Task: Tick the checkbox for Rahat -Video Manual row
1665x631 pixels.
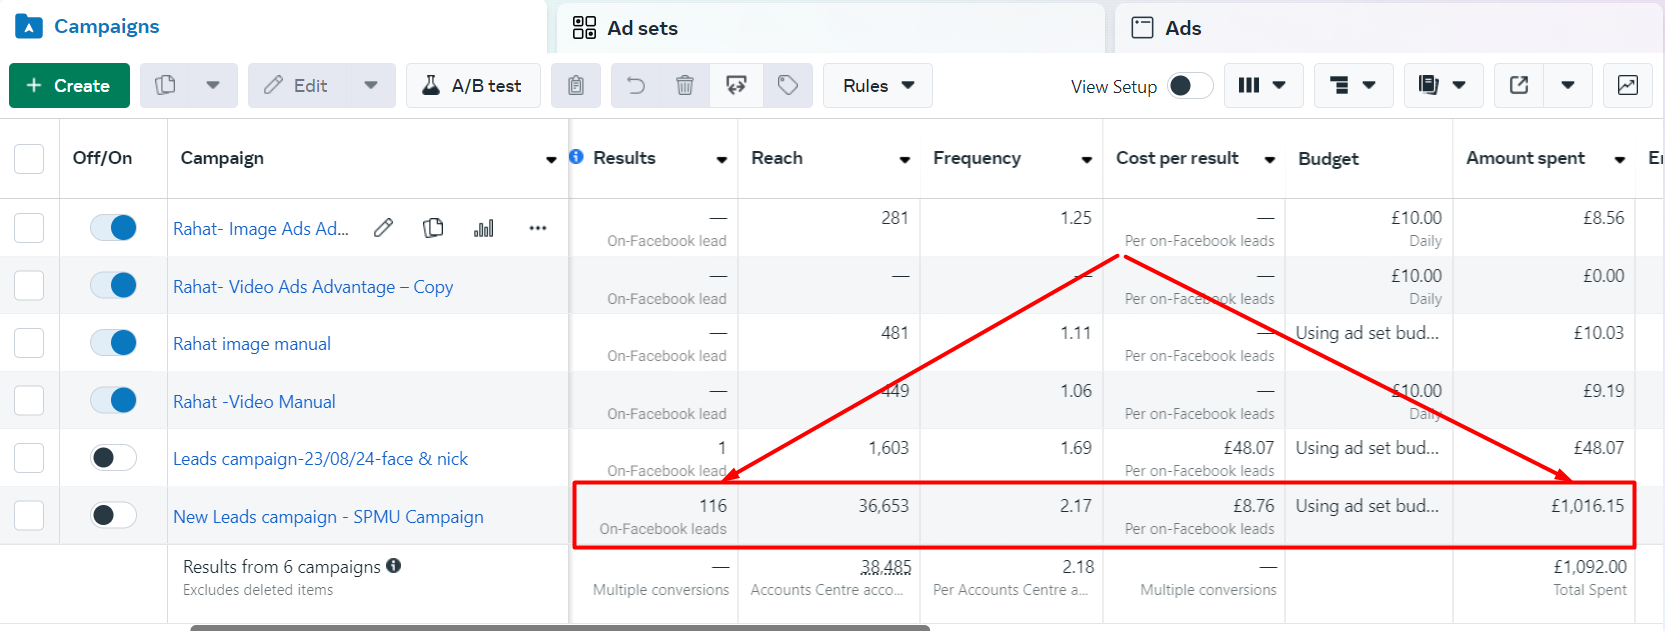Action: [29, 401]
